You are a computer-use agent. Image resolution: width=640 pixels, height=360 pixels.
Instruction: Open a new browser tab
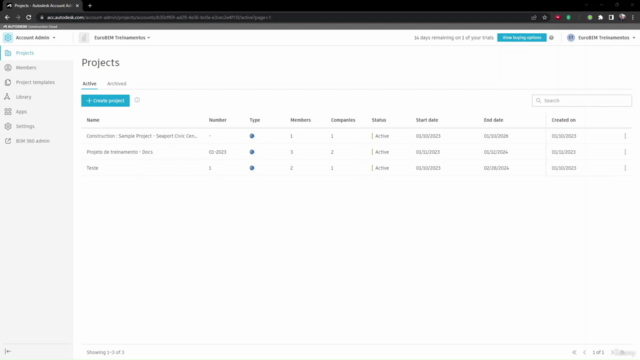[x=90, y=6]
